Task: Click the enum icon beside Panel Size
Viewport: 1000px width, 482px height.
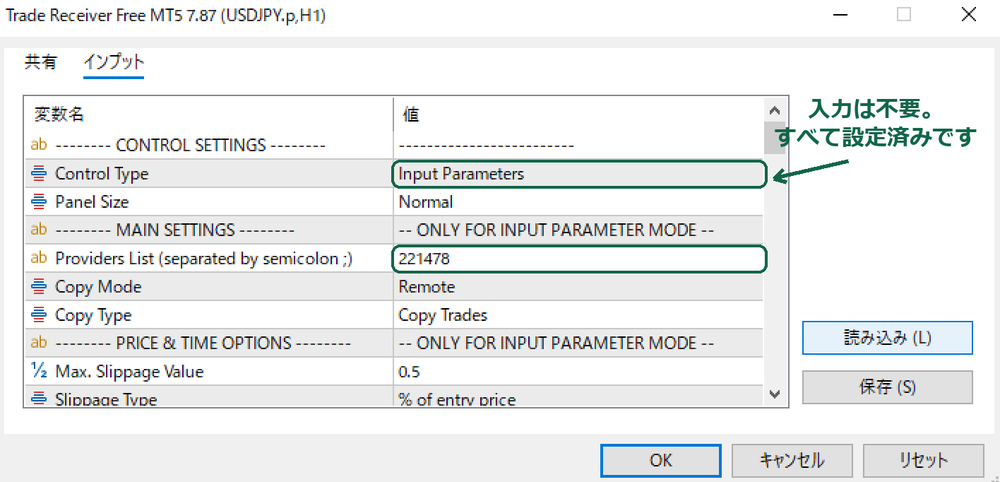Action: tap(39, 201)
